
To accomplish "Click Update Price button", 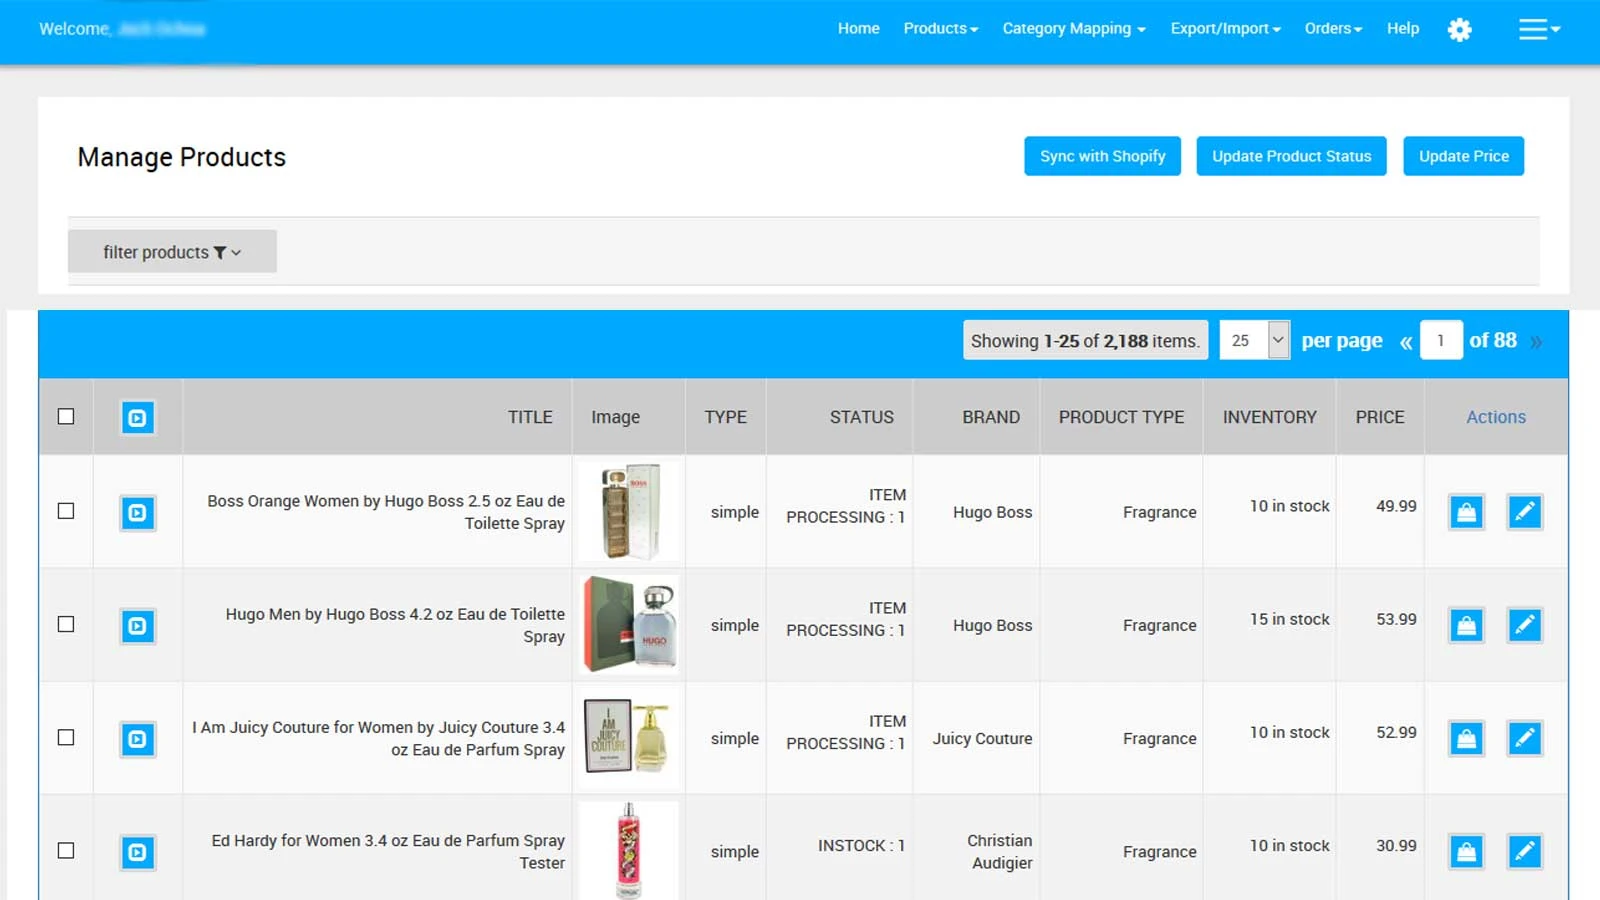I will pos(1463,156).
